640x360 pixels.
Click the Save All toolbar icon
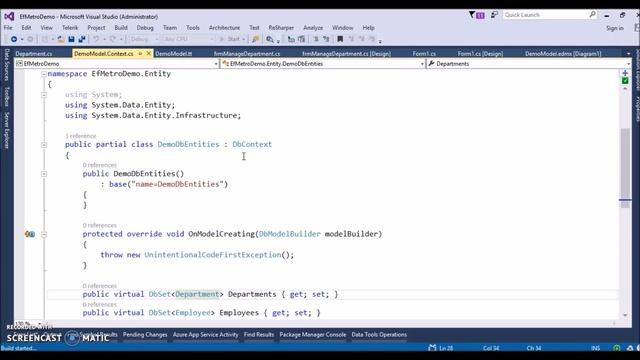(x=82, y=39)
